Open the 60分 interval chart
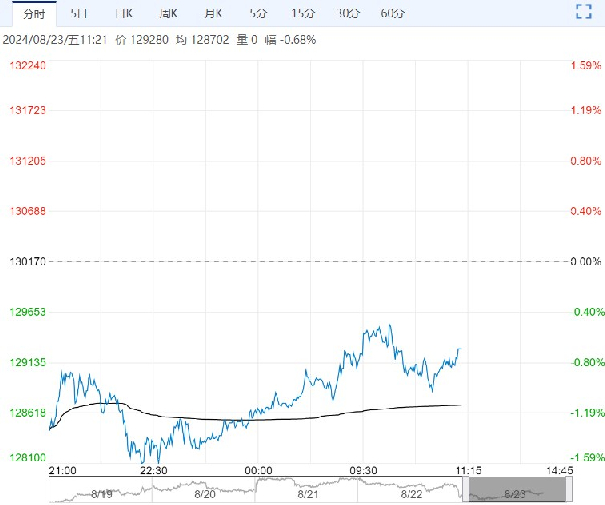The width and height of the screenshot is (605, 505). coord(393,13)
